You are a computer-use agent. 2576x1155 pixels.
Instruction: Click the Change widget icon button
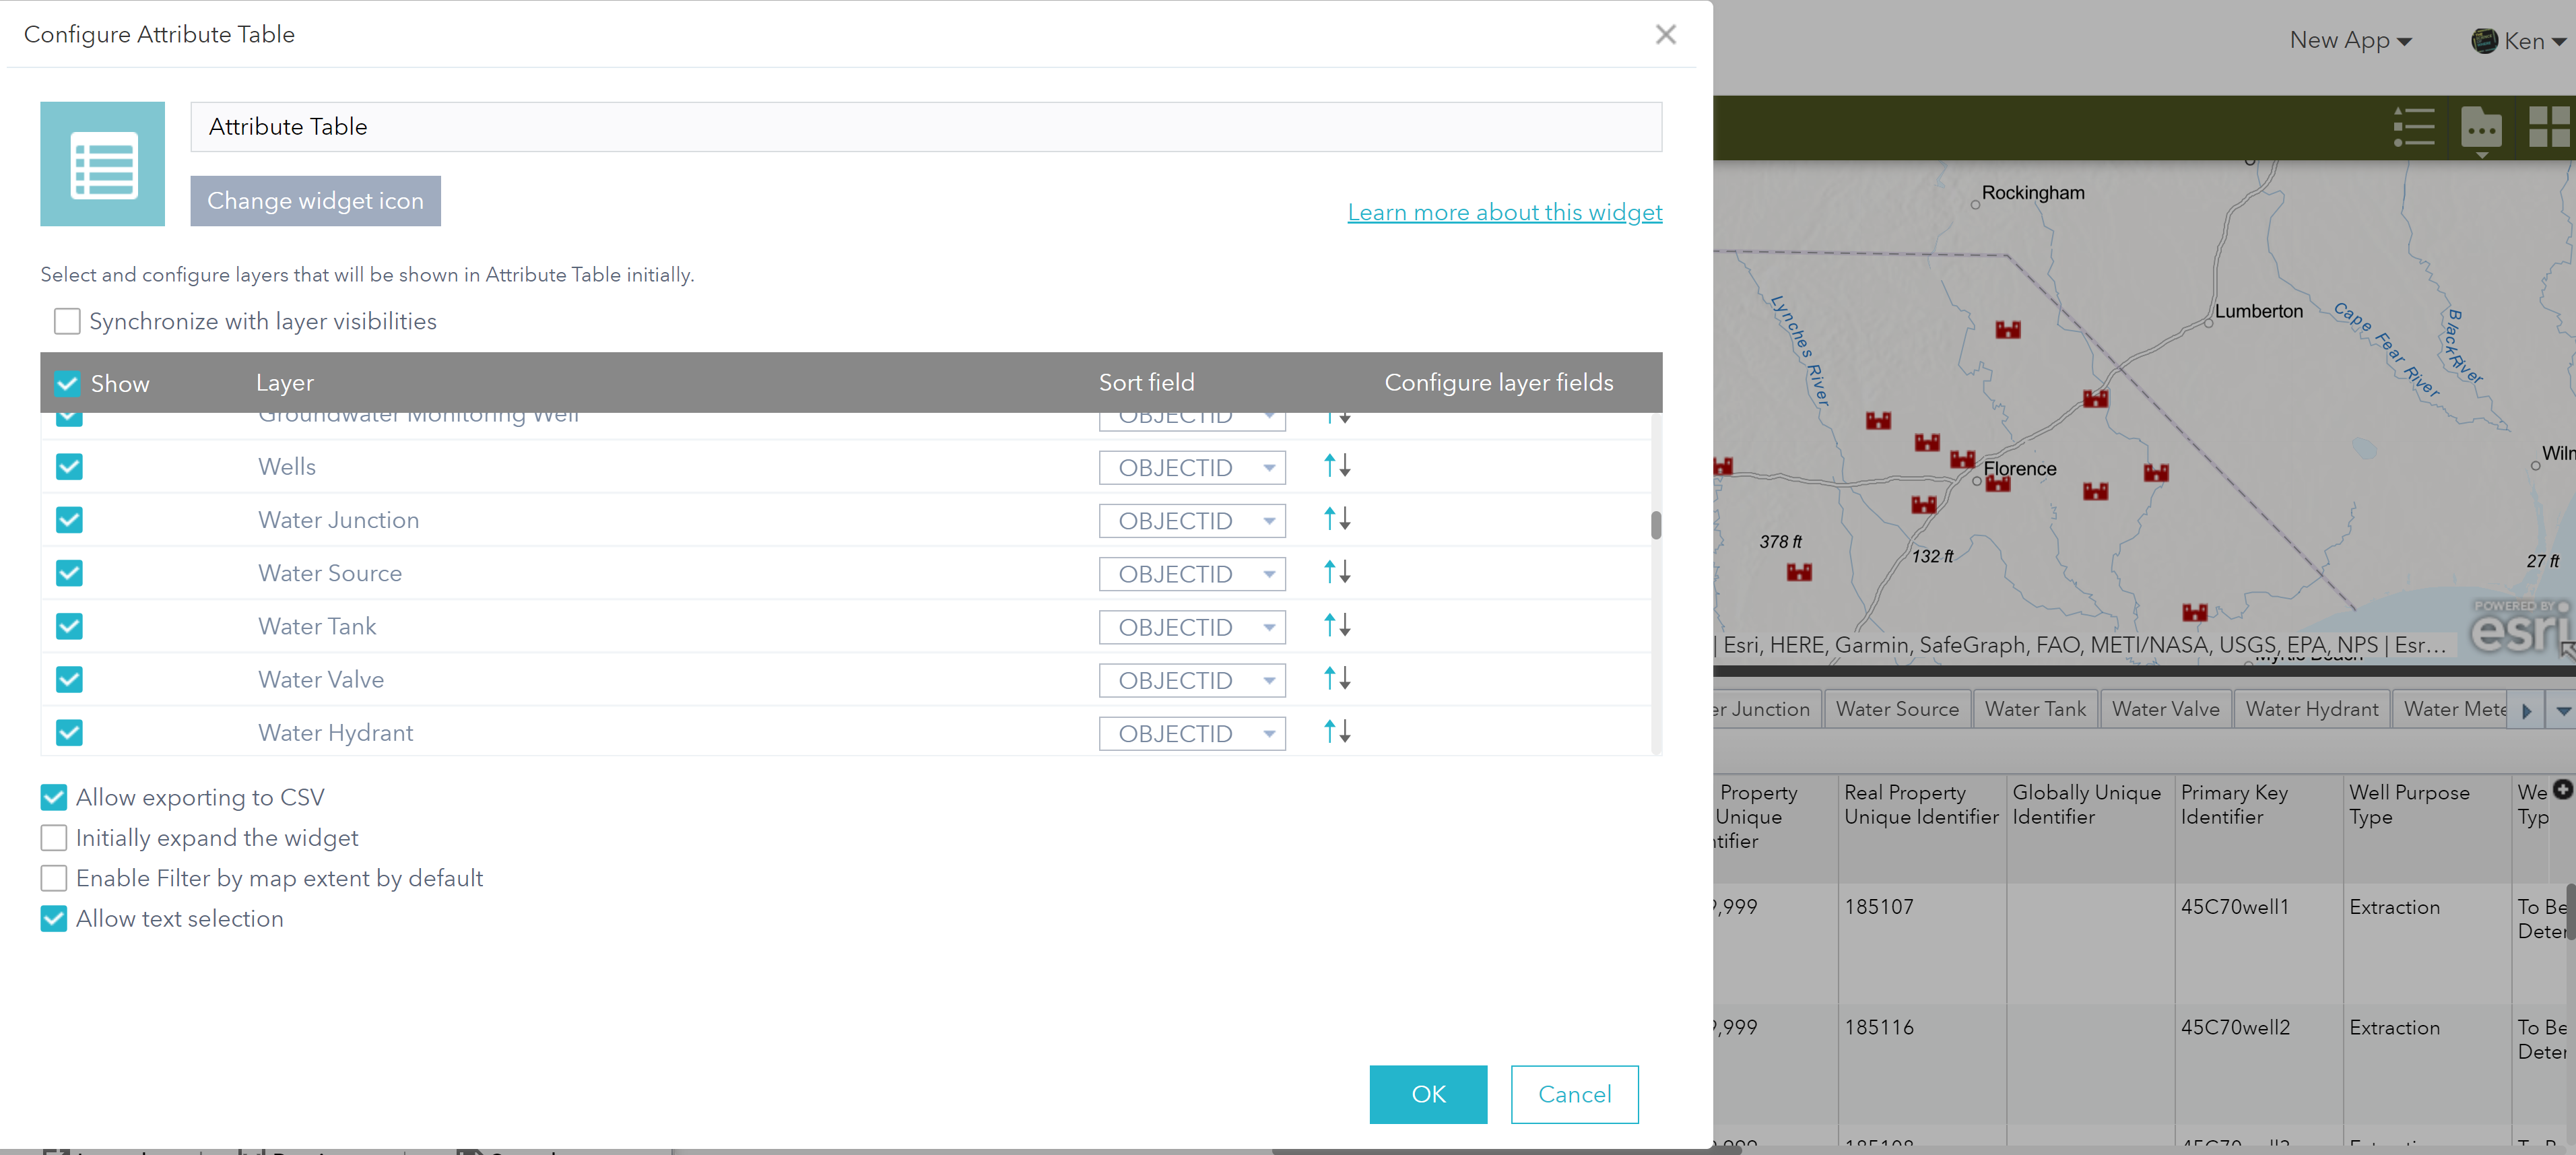pyautogui.click(x=315, y=201)
